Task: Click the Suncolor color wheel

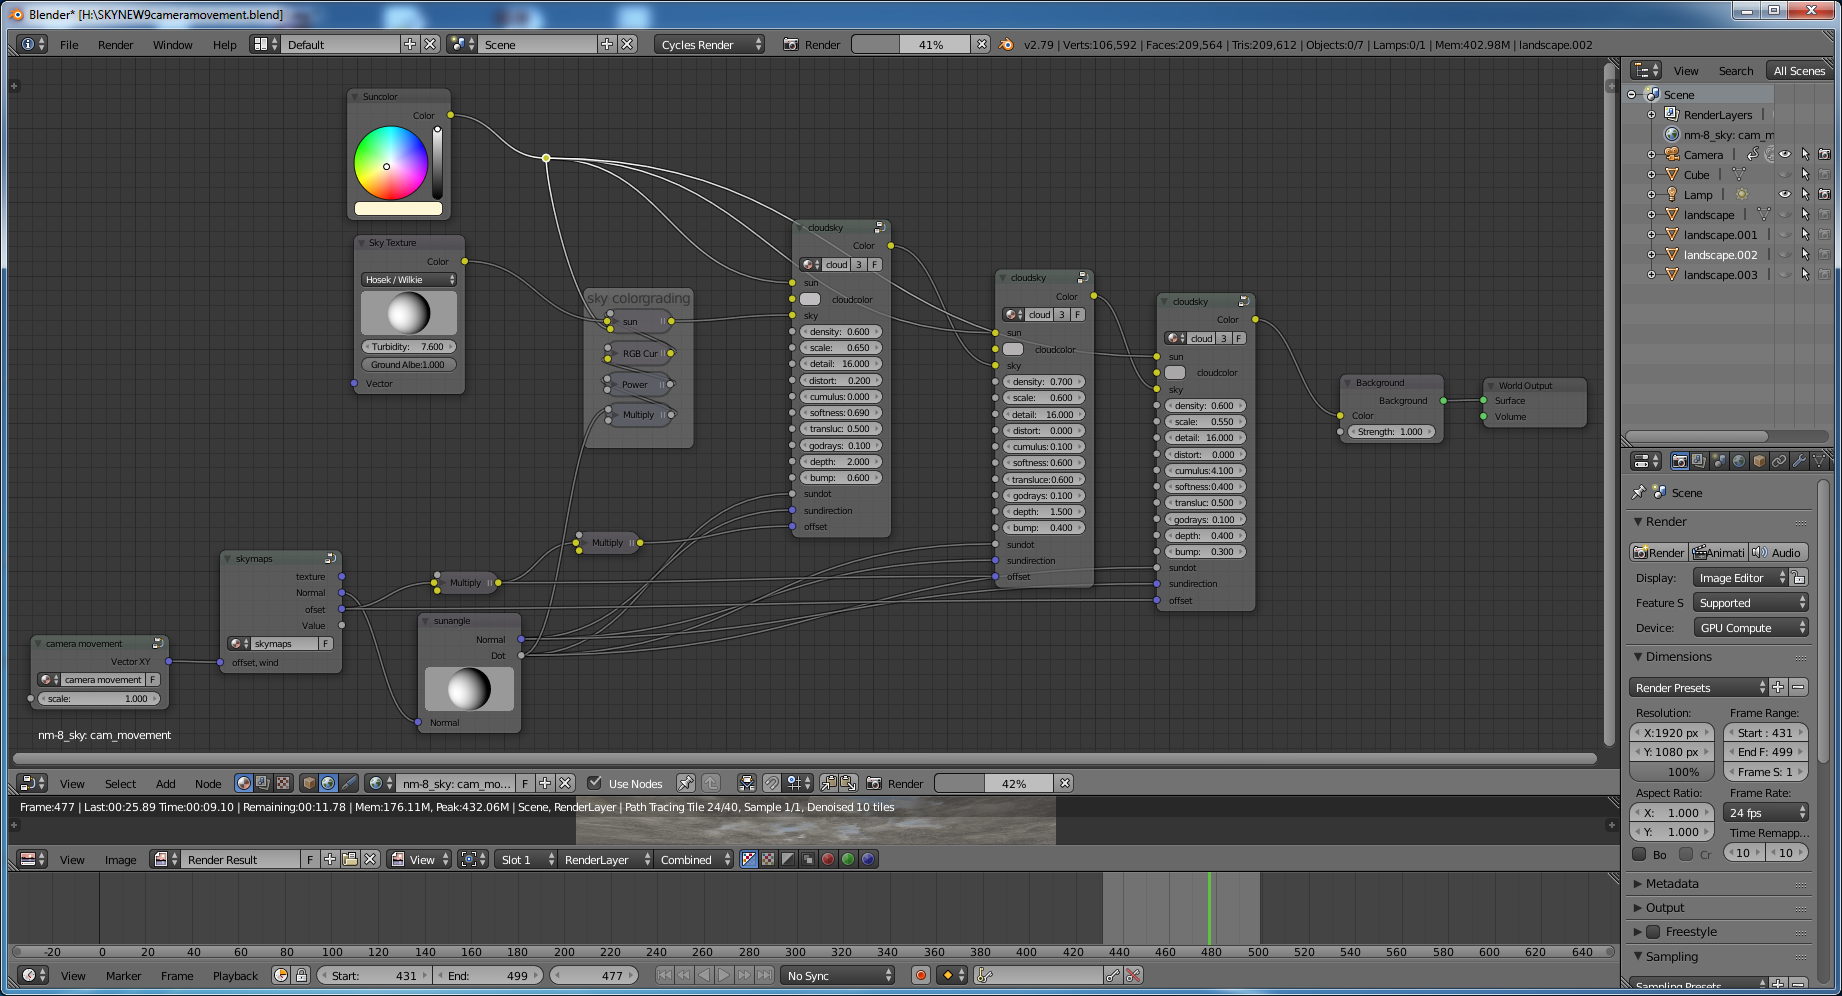Action: (x=390, y=163)
